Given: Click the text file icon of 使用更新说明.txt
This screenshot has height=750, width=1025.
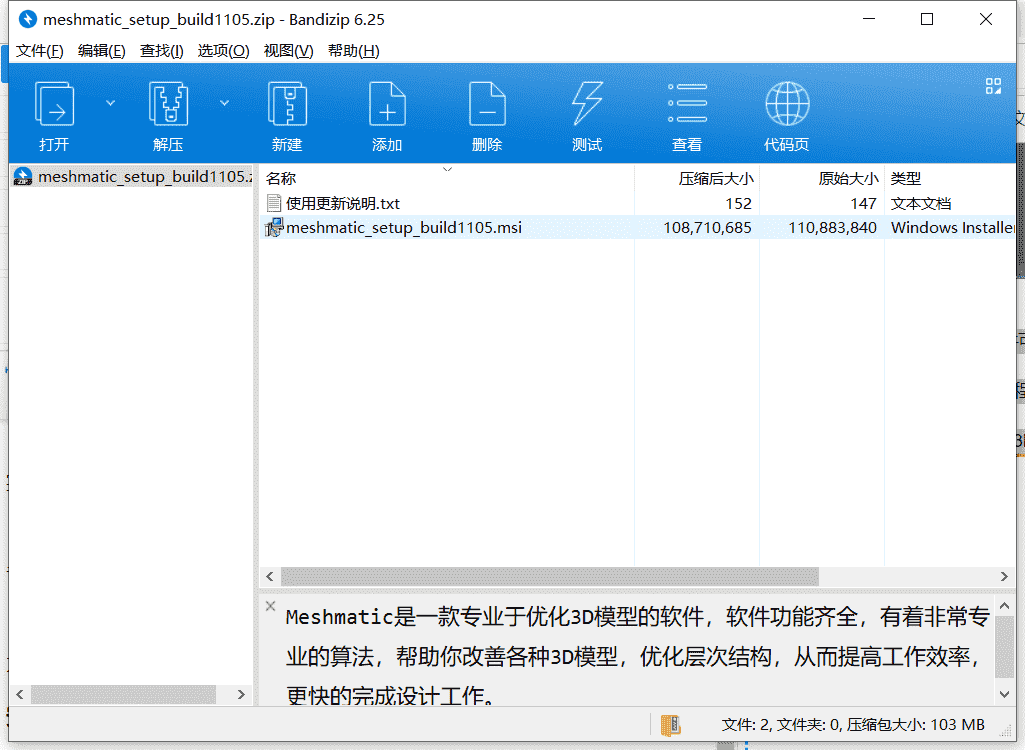Looking at the screenshot, I should [274, 203].
